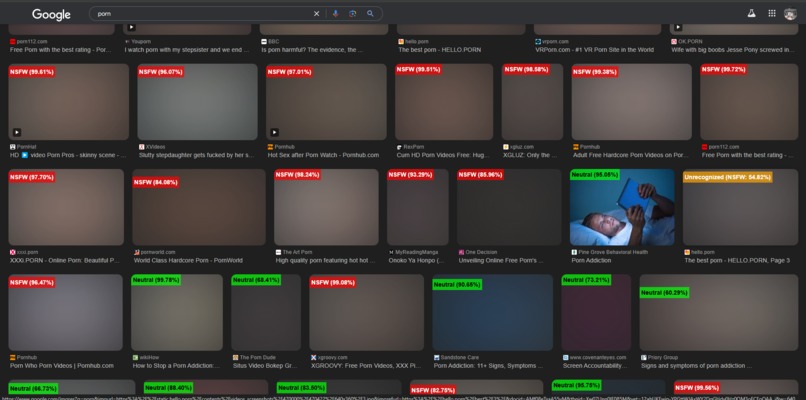Click the One Decision favicon

click(461, 252)
